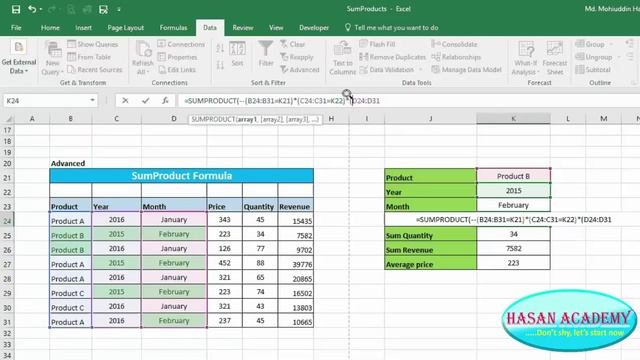Click cell K22 containing 2015

click(513, 191)
